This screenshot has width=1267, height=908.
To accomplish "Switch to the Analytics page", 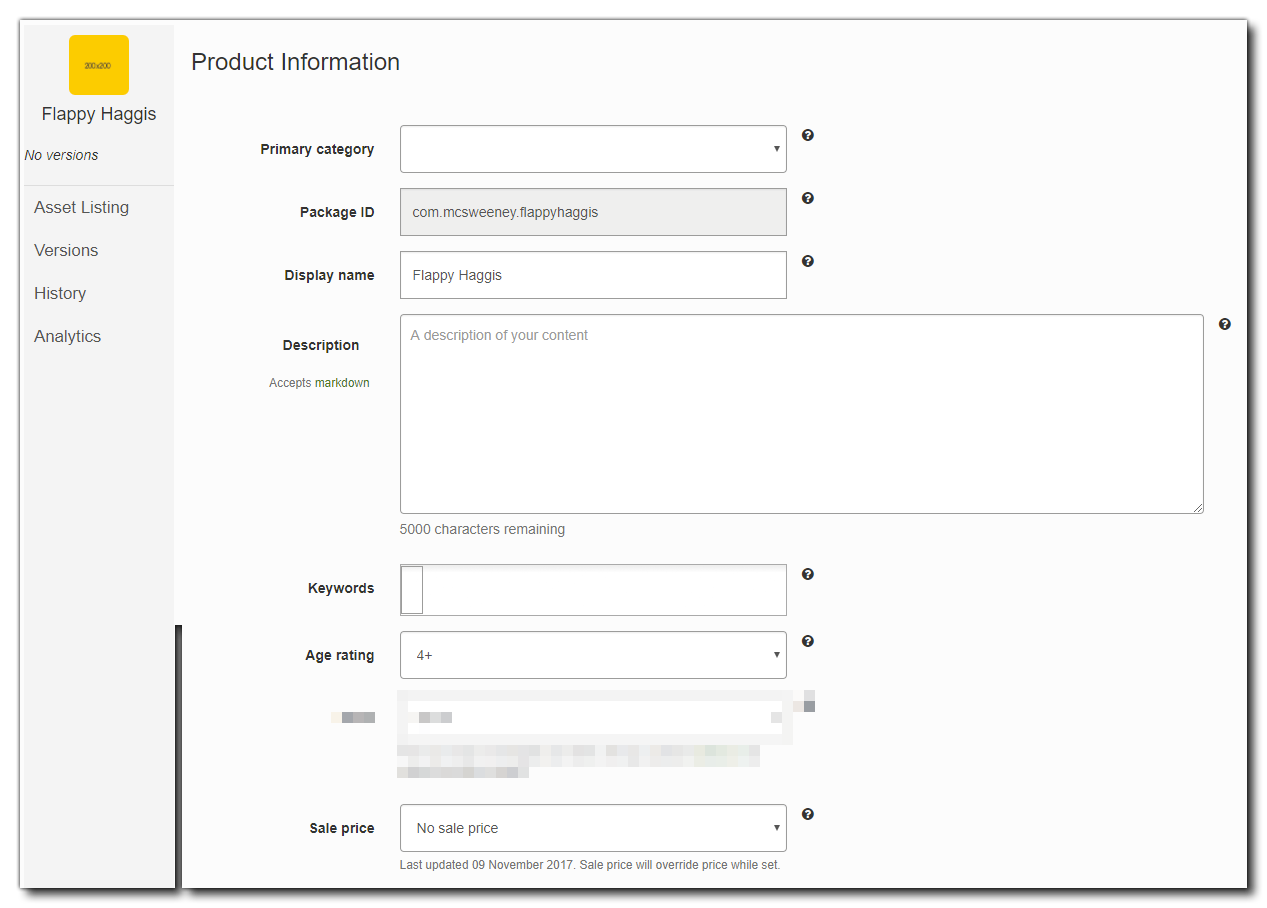I will 67,336.
